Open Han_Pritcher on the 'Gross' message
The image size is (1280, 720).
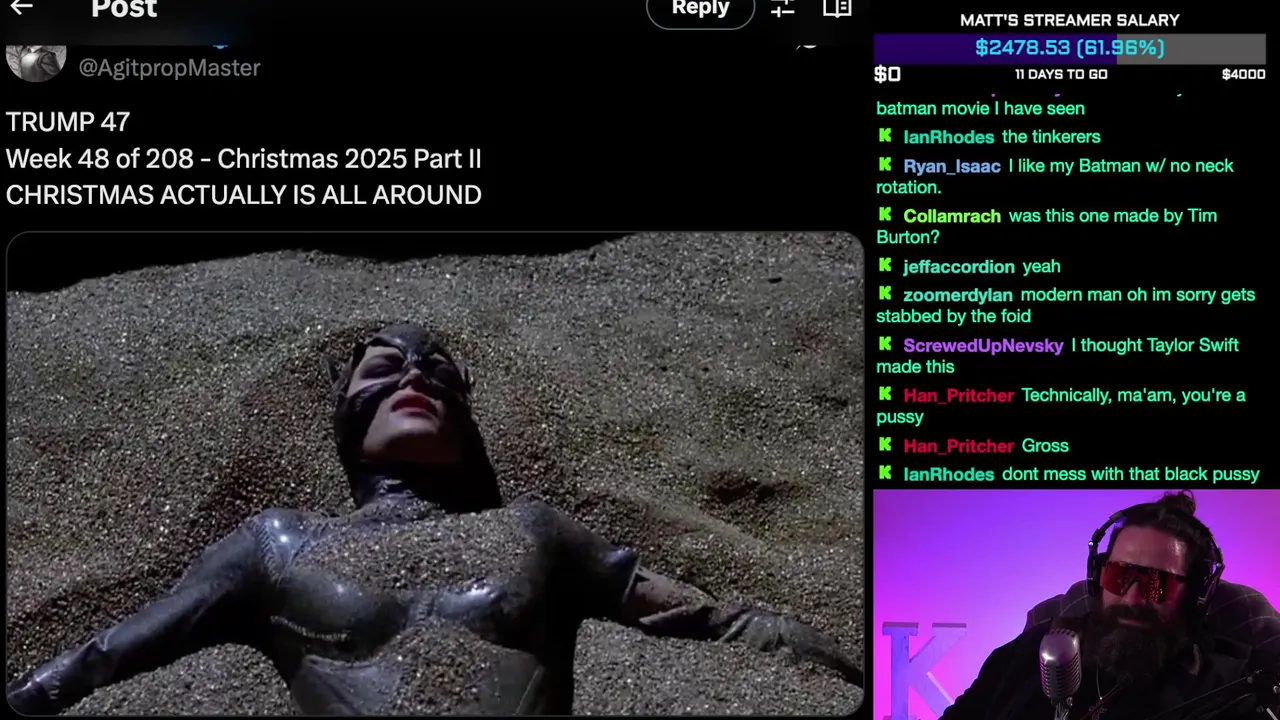pyautogui.click(x=958, y=446)
